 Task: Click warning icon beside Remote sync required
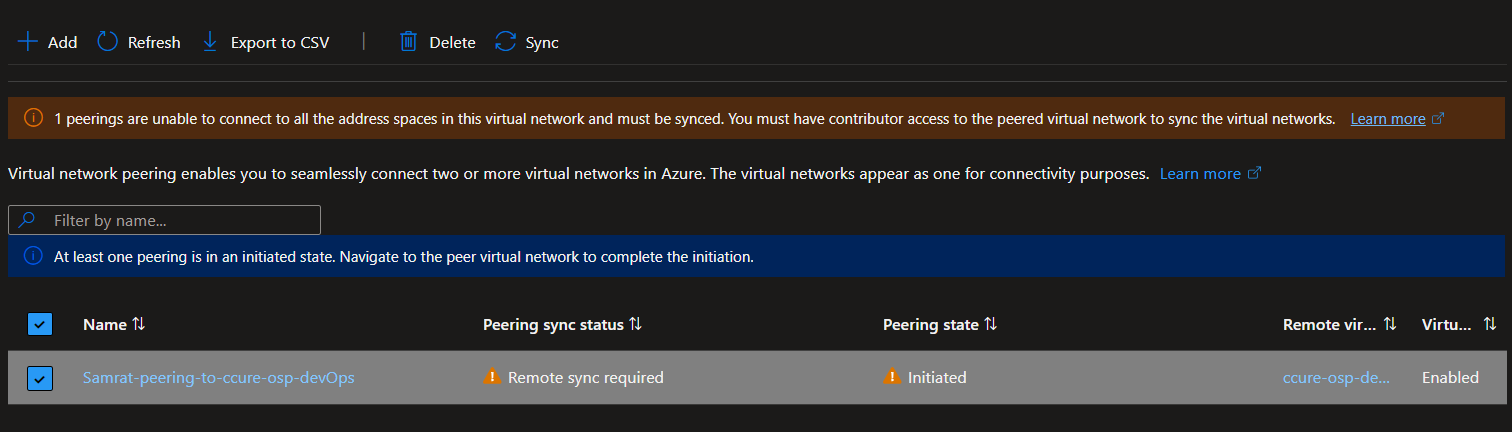[x=491, y=377]
